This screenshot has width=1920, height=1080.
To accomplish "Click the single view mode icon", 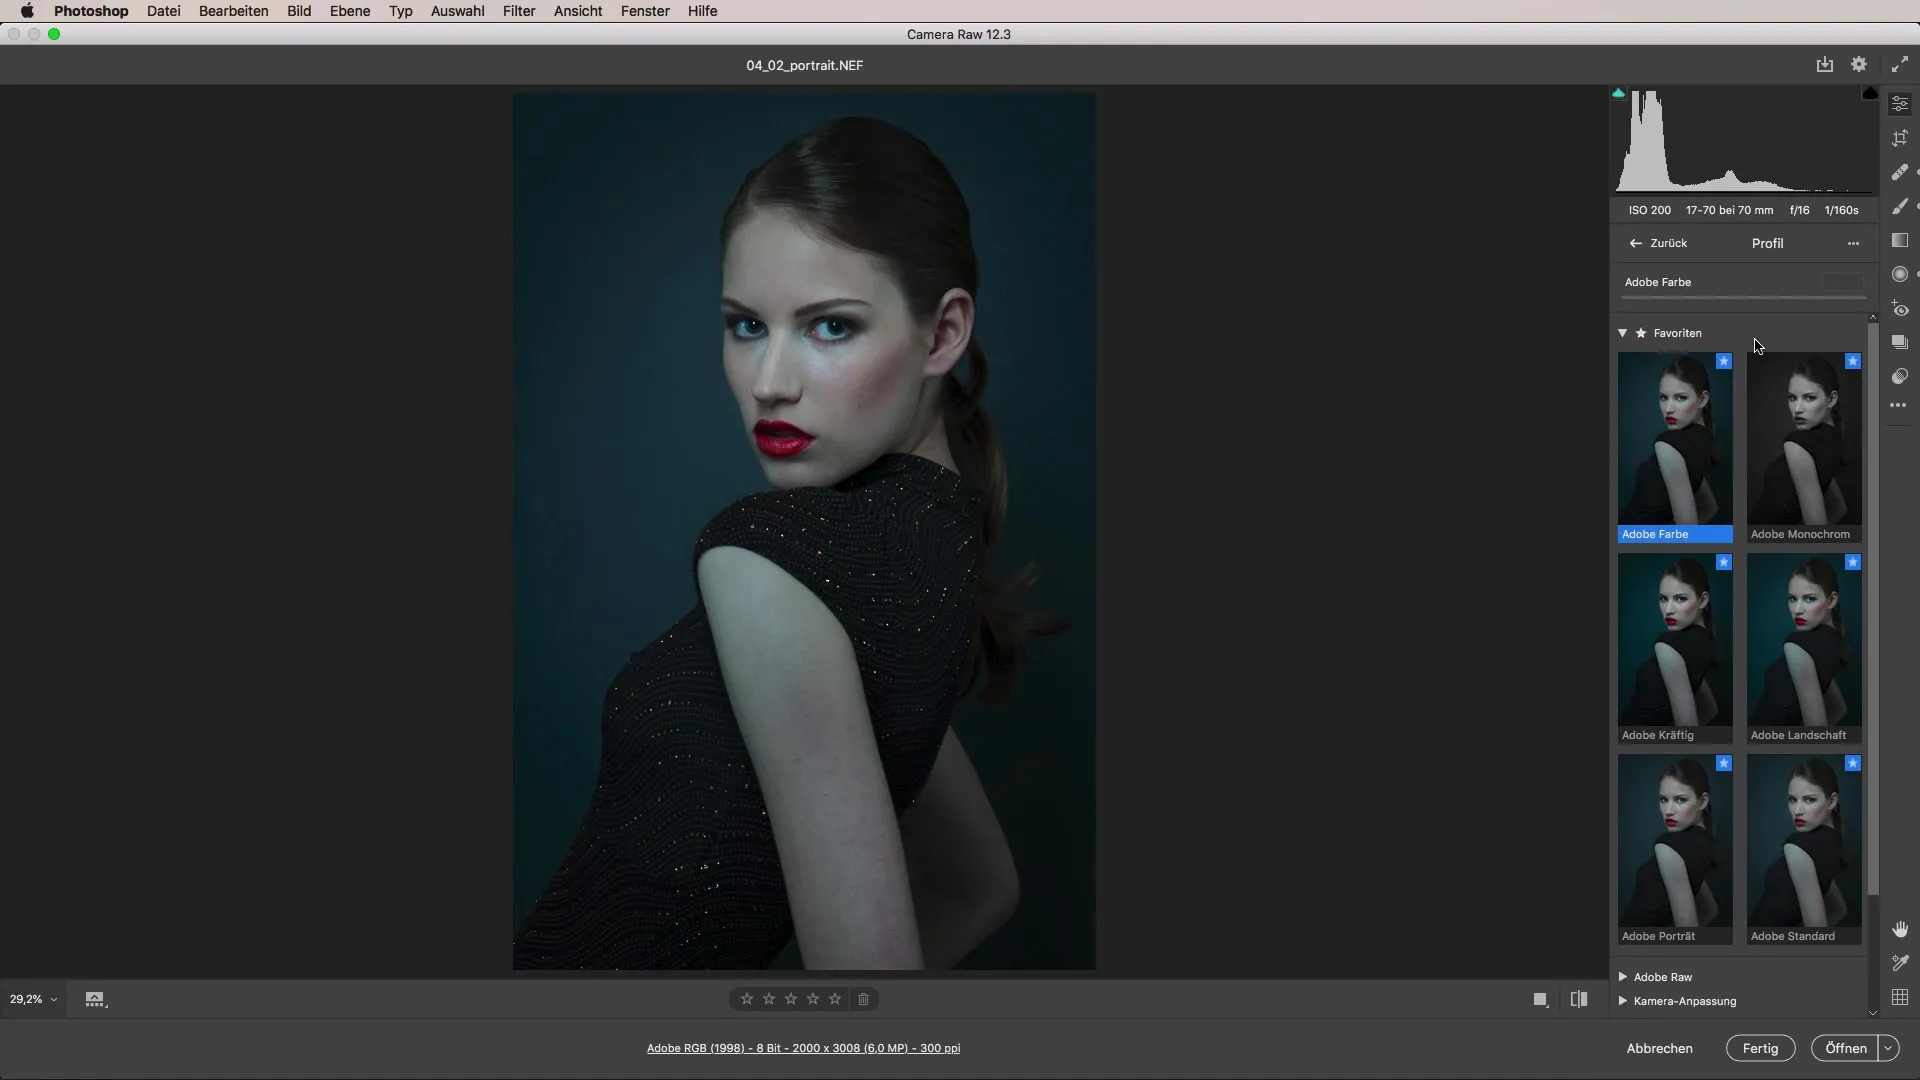I will tap(1541, 999).
